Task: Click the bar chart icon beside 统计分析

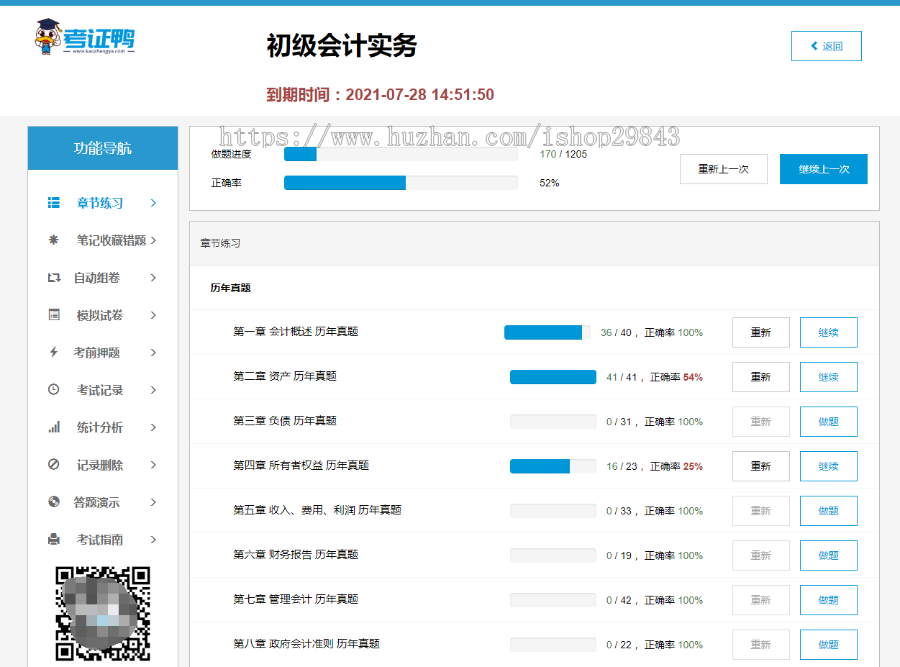Action: [x=54, y=427]
